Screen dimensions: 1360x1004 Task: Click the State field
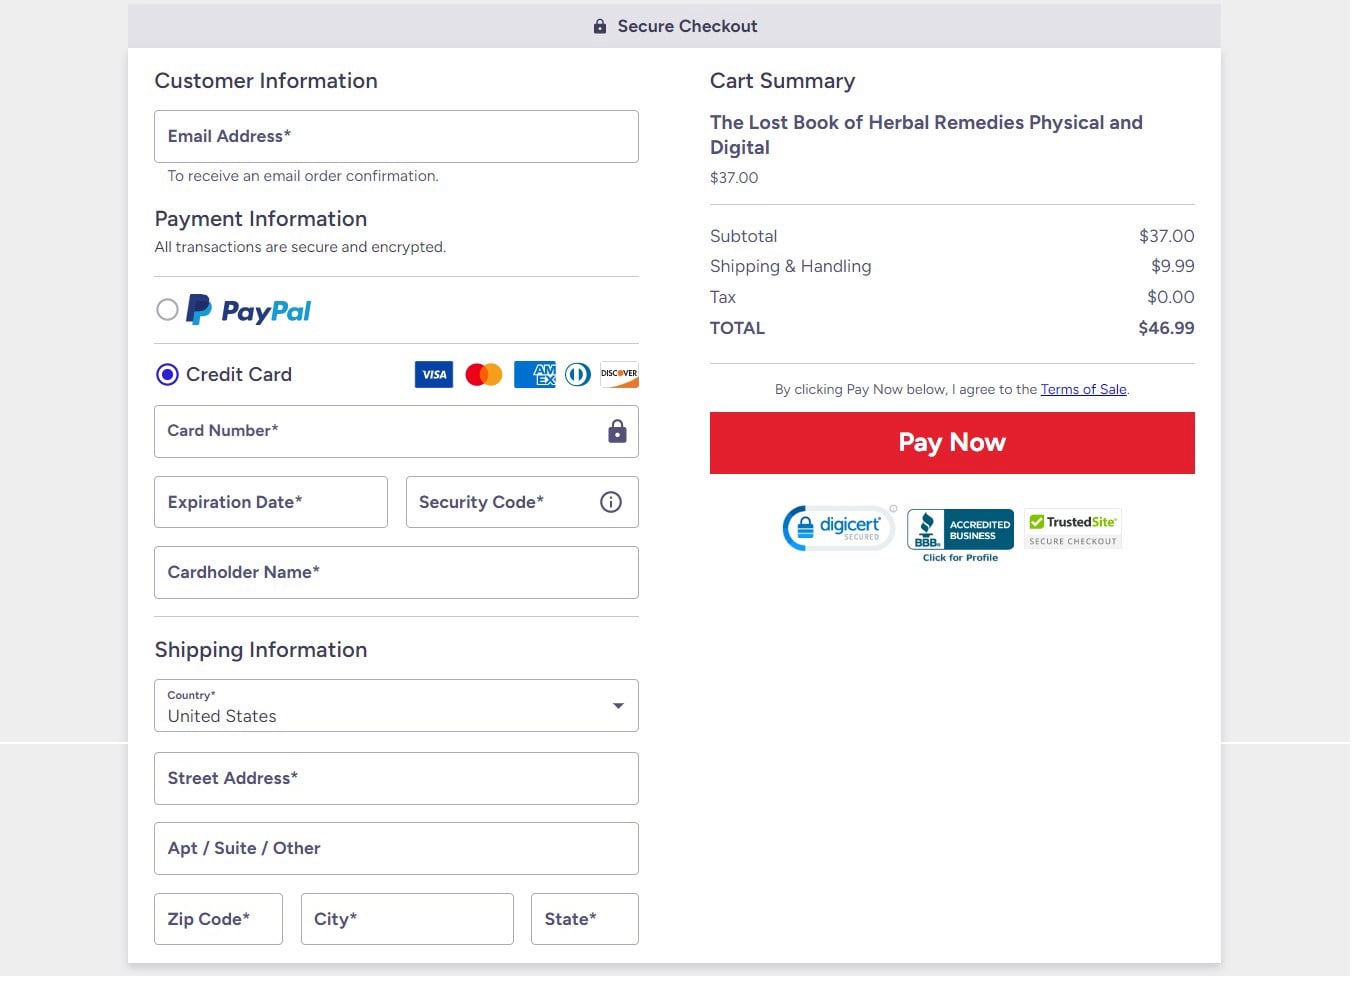click(584, 919)
